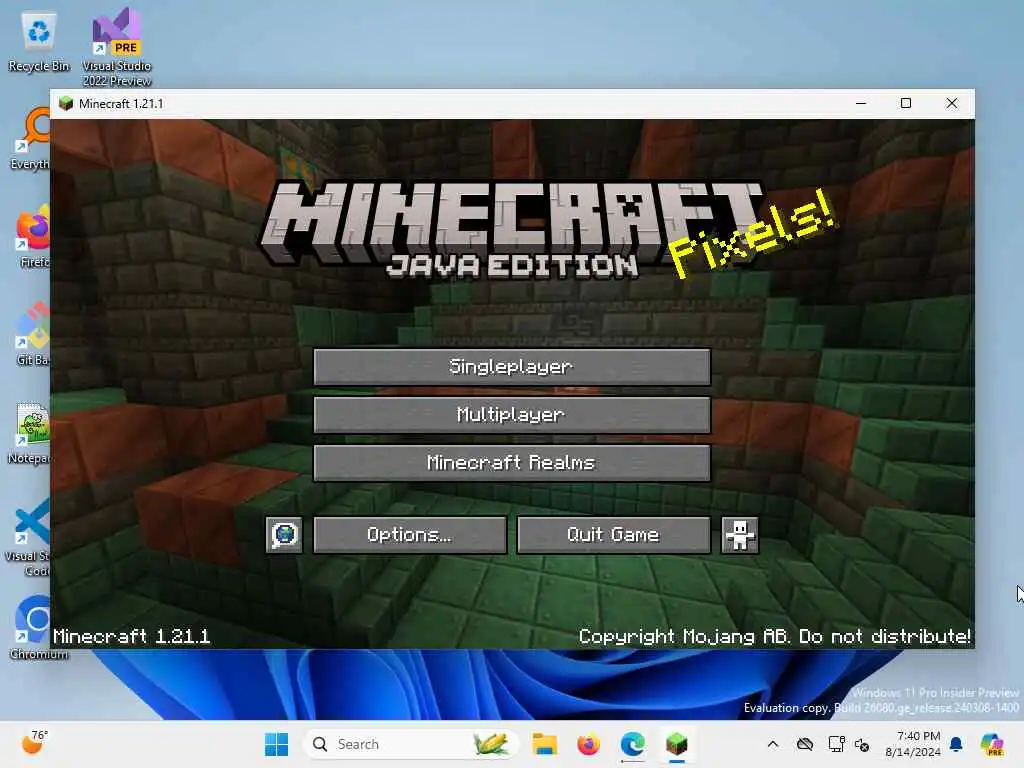Screen dimensions: 1024x768
Task: Minimize the Minecraft window
Action: [861, 103]
